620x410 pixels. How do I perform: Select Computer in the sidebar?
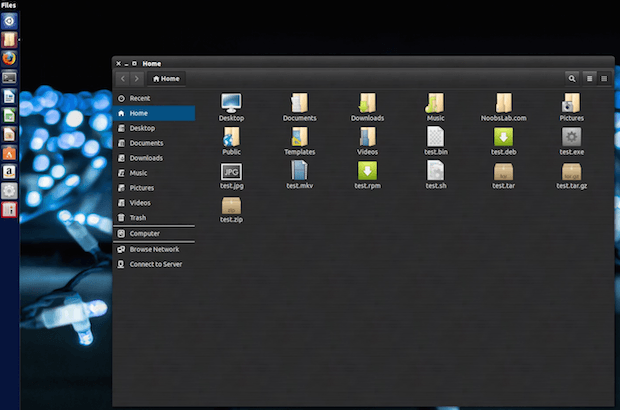point(154,233)
